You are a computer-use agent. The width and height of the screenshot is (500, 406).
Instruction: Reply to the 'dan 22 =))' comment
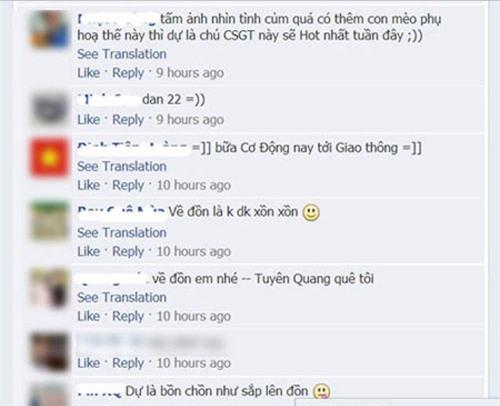click(x=128, y=120)
